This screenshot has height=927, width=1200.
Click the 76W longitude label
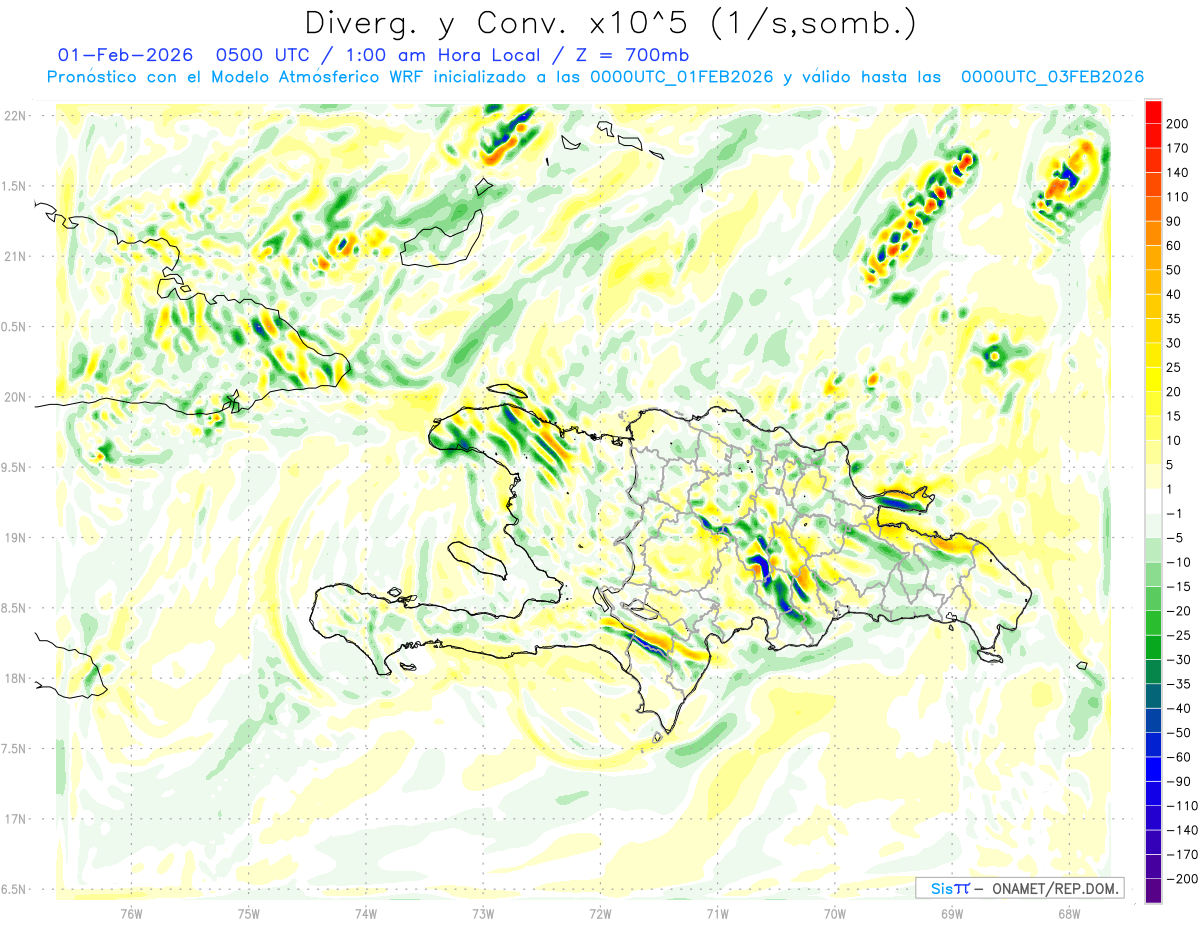[x=131, y=914]
